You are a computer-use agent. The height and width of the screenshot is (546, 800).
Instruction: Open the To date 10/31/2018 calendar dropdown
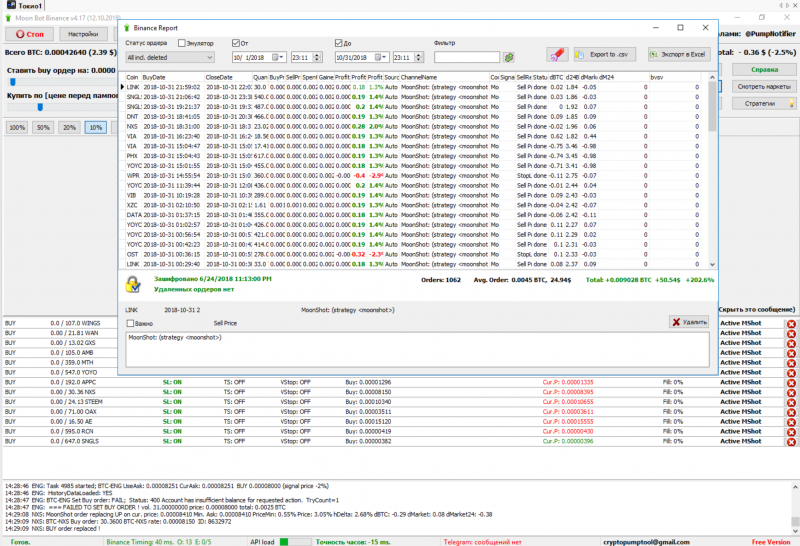coord(381,58)
